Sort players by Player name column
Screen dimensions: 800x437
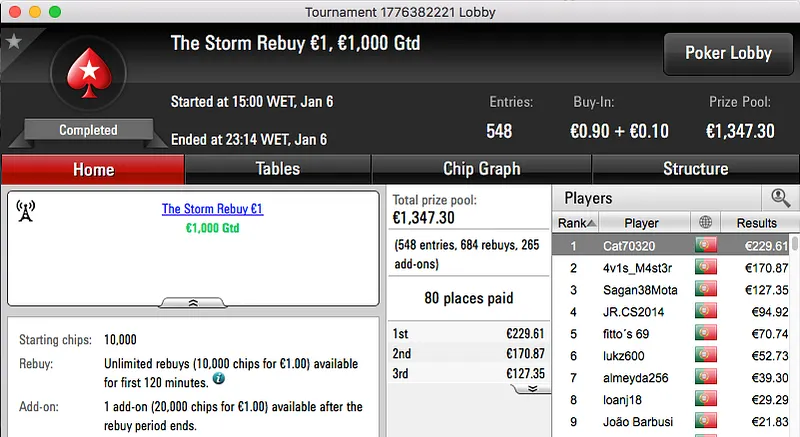coord(641,223)
